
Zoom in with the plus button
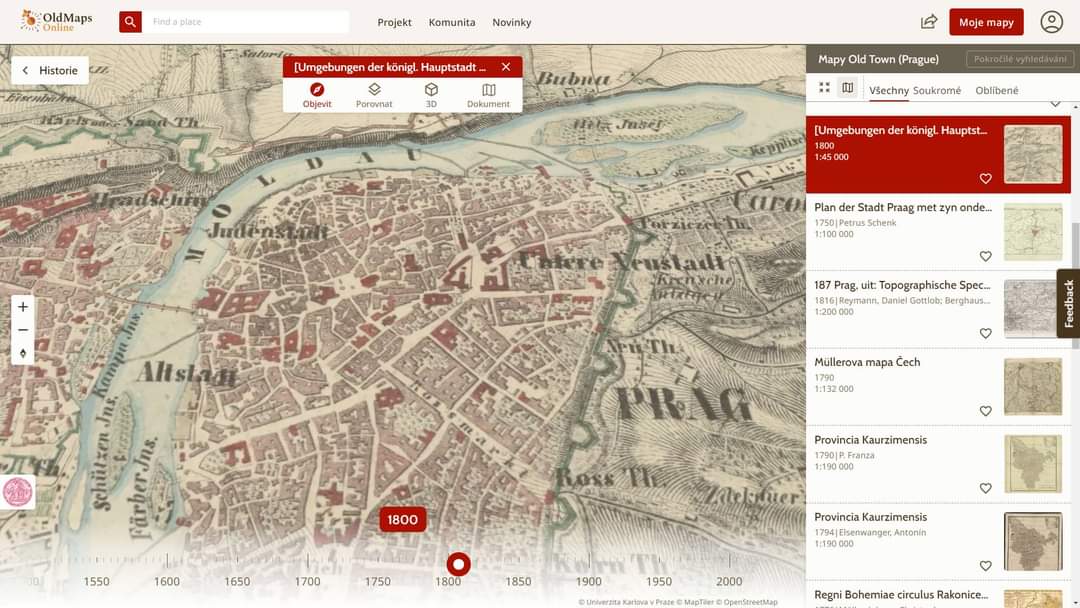tap(23, 306)
